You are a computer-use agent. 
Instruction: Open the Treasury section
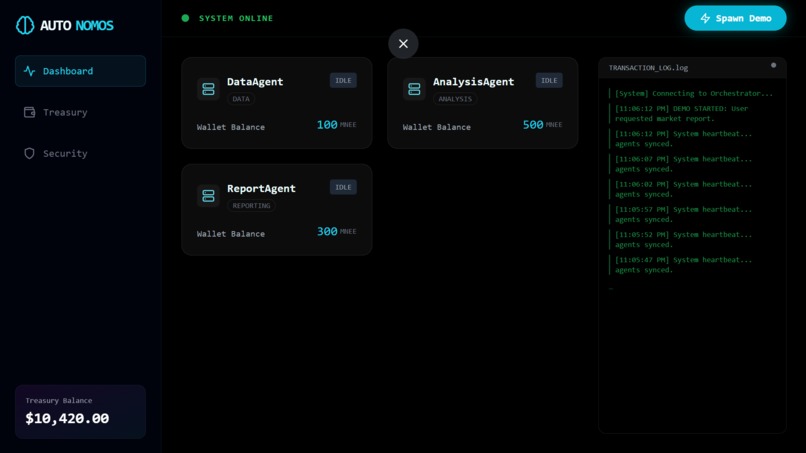tap(80, 112)
